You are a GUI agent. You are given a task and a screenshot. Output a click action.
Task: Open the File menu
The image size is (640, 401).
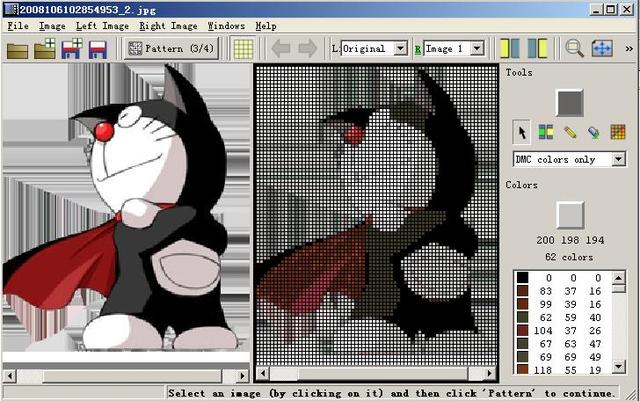pos(18,26)
